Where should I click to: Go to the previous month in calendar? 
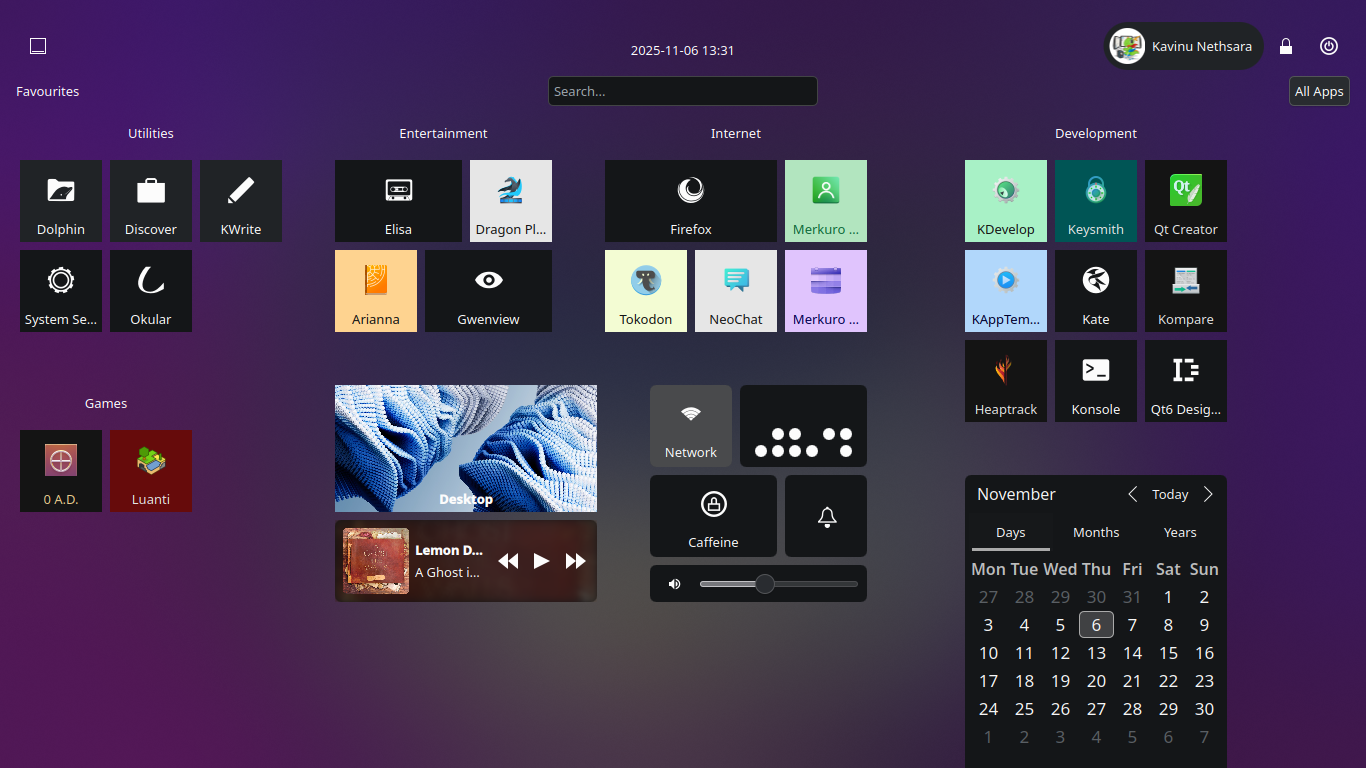coord(1133,494)
